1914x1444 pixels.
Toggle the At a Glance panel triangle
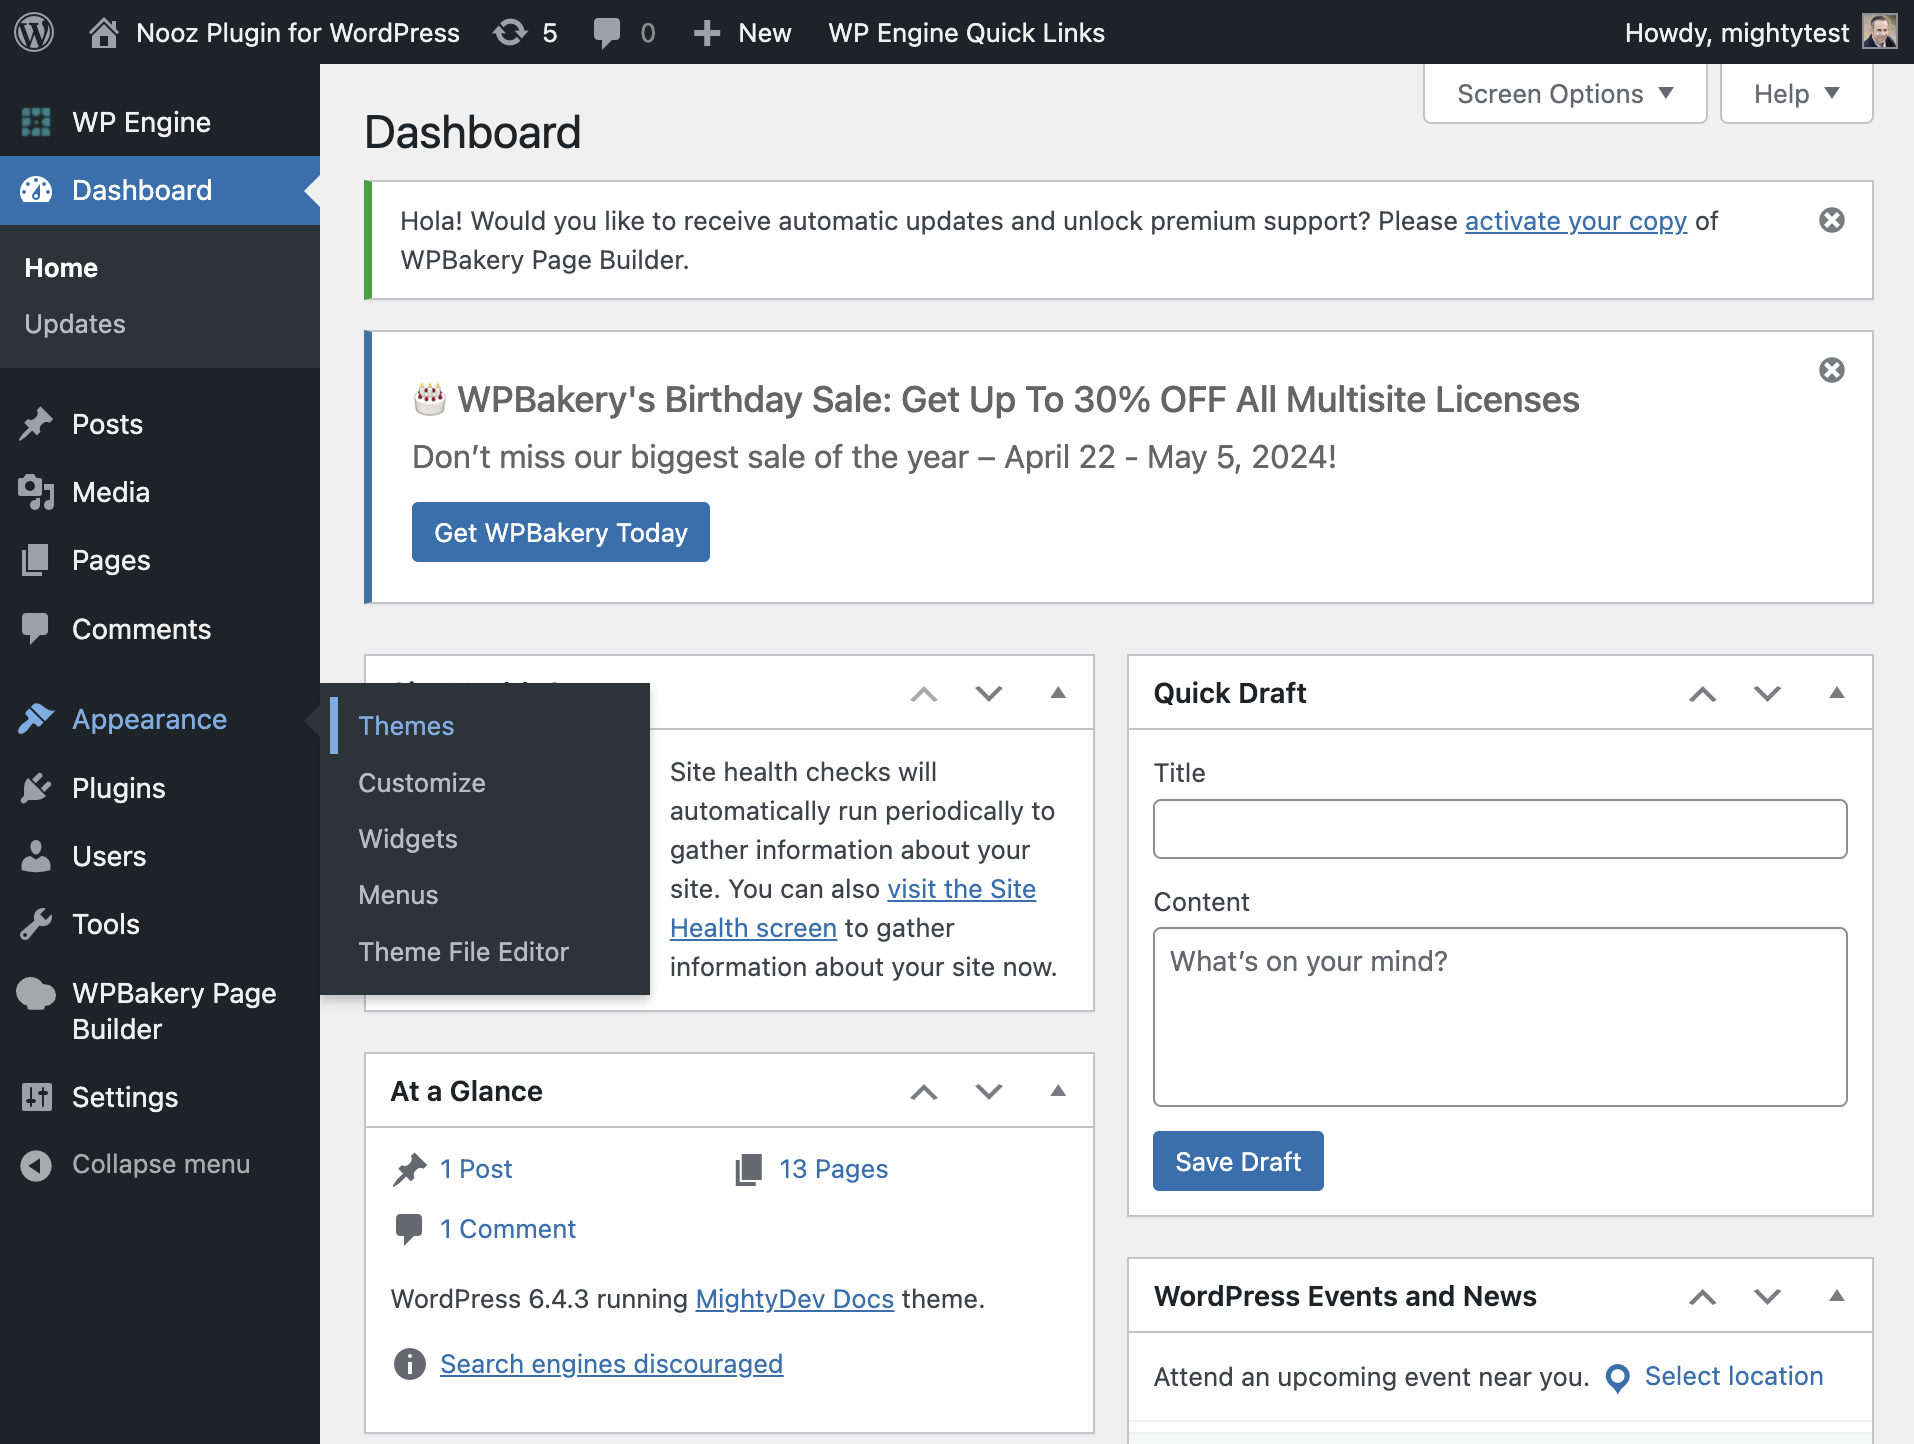pyautogui.click(x=1058, y=1091)
